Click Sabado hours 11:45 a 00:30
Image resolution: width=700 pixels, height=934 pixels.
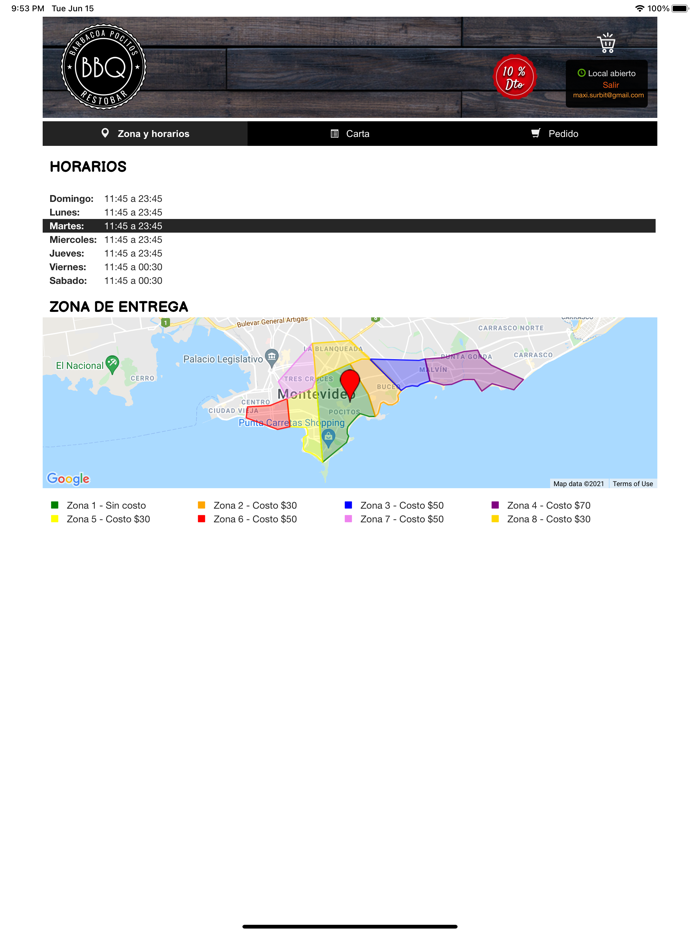133,281
